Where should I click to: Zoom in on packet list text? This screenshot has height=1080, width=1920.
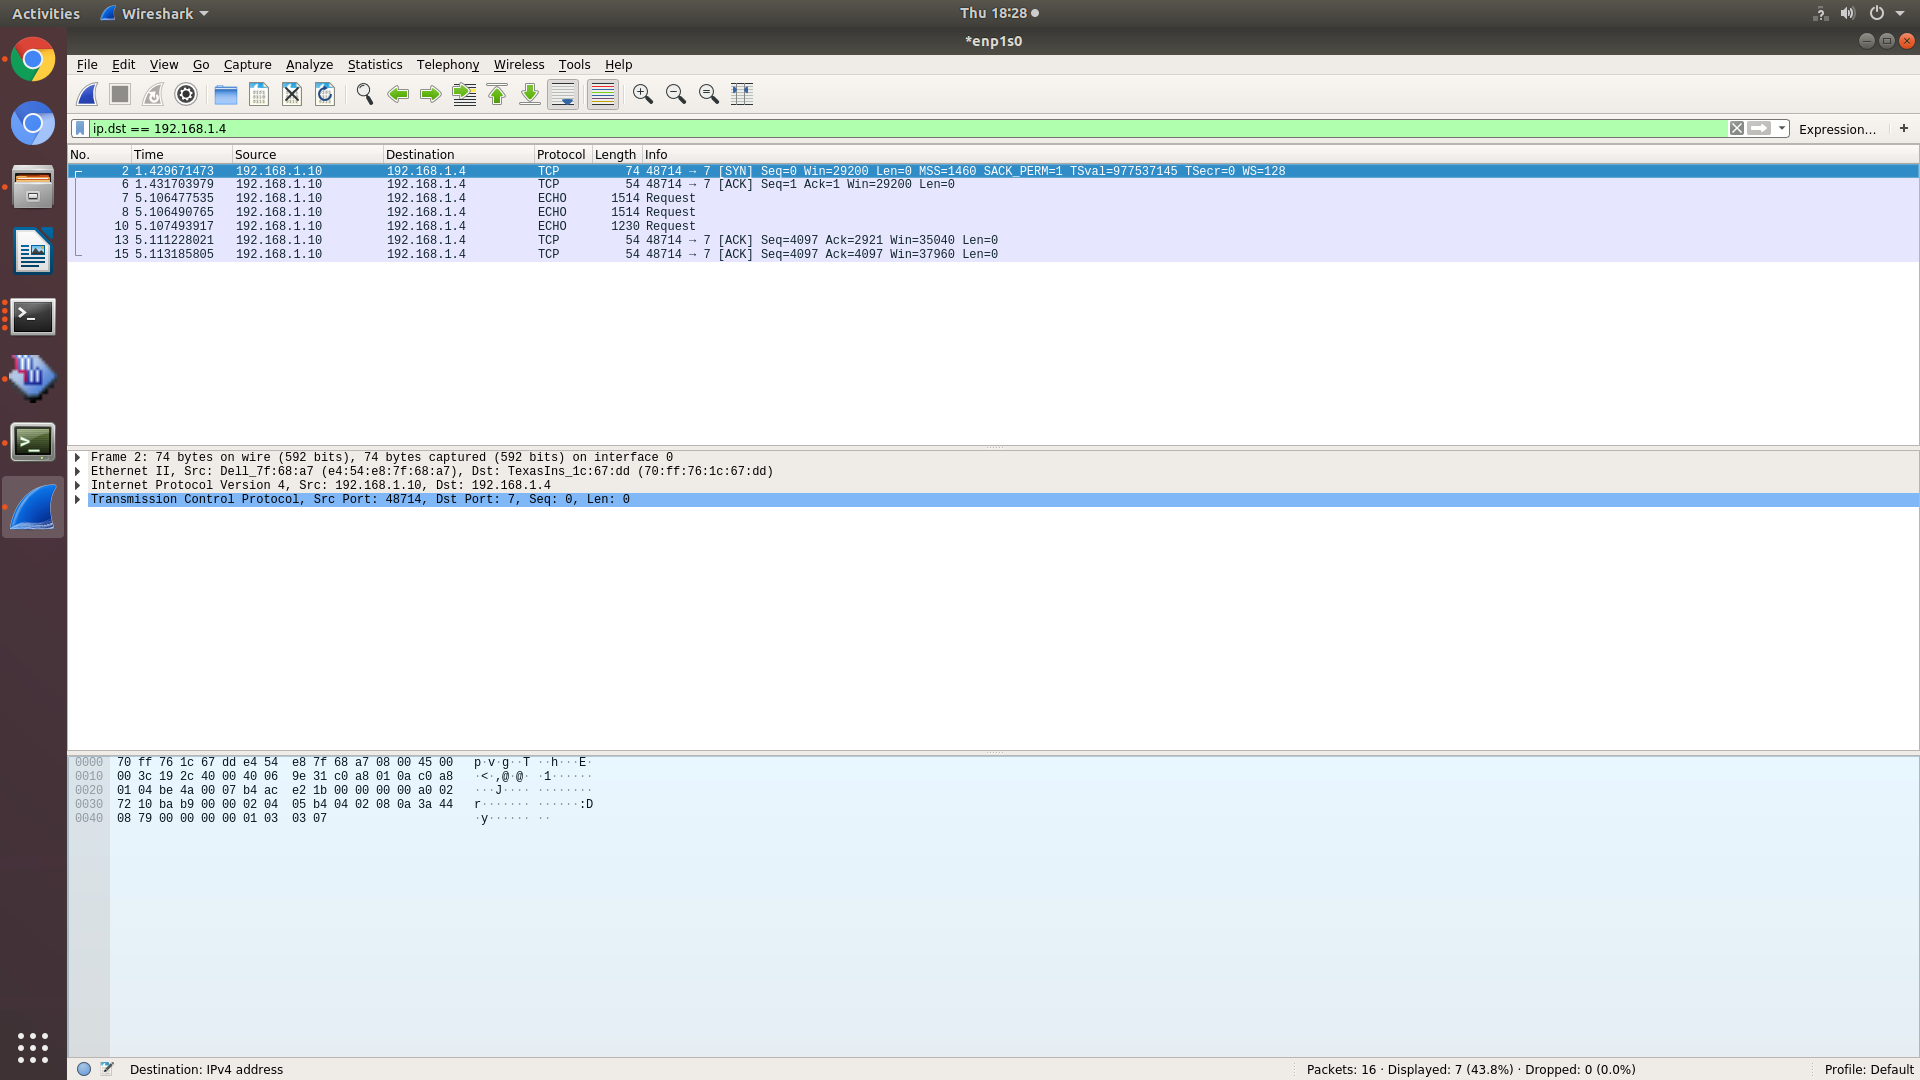click(643, 94)
